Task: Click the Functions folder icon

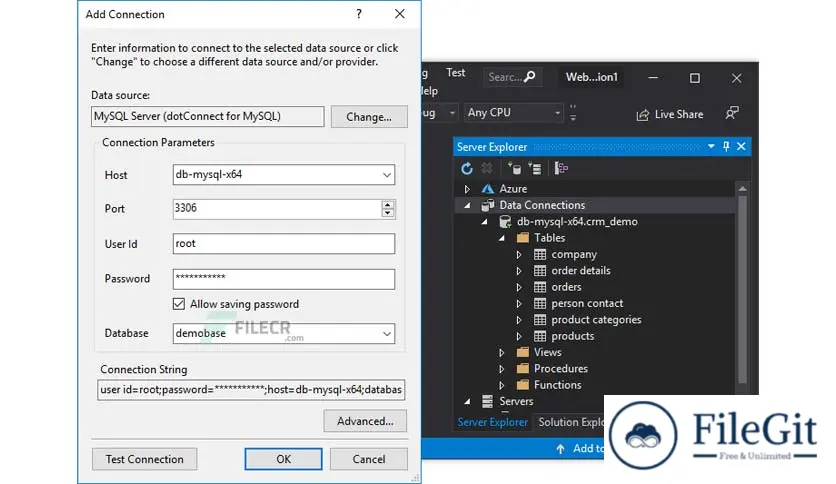Action: [523, 385]
